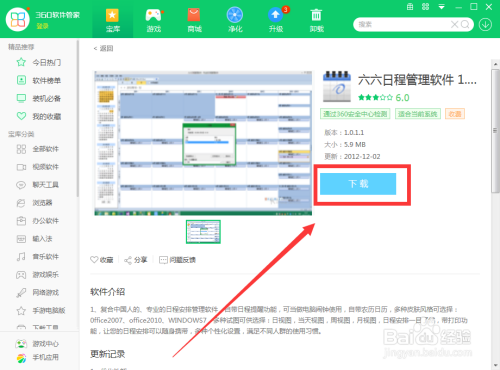
Task: Open 我的收藏 in the sidebar
Action: tap(39, 116)
